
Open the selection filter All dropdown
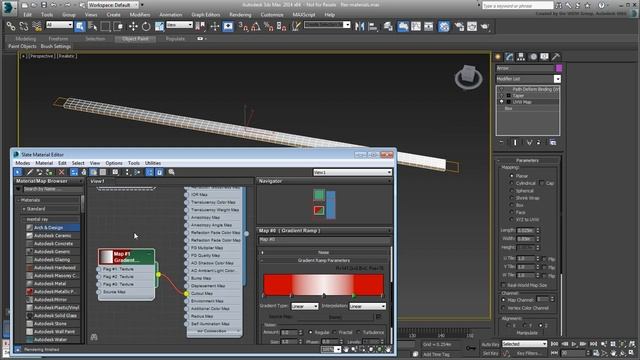[59, 25]
